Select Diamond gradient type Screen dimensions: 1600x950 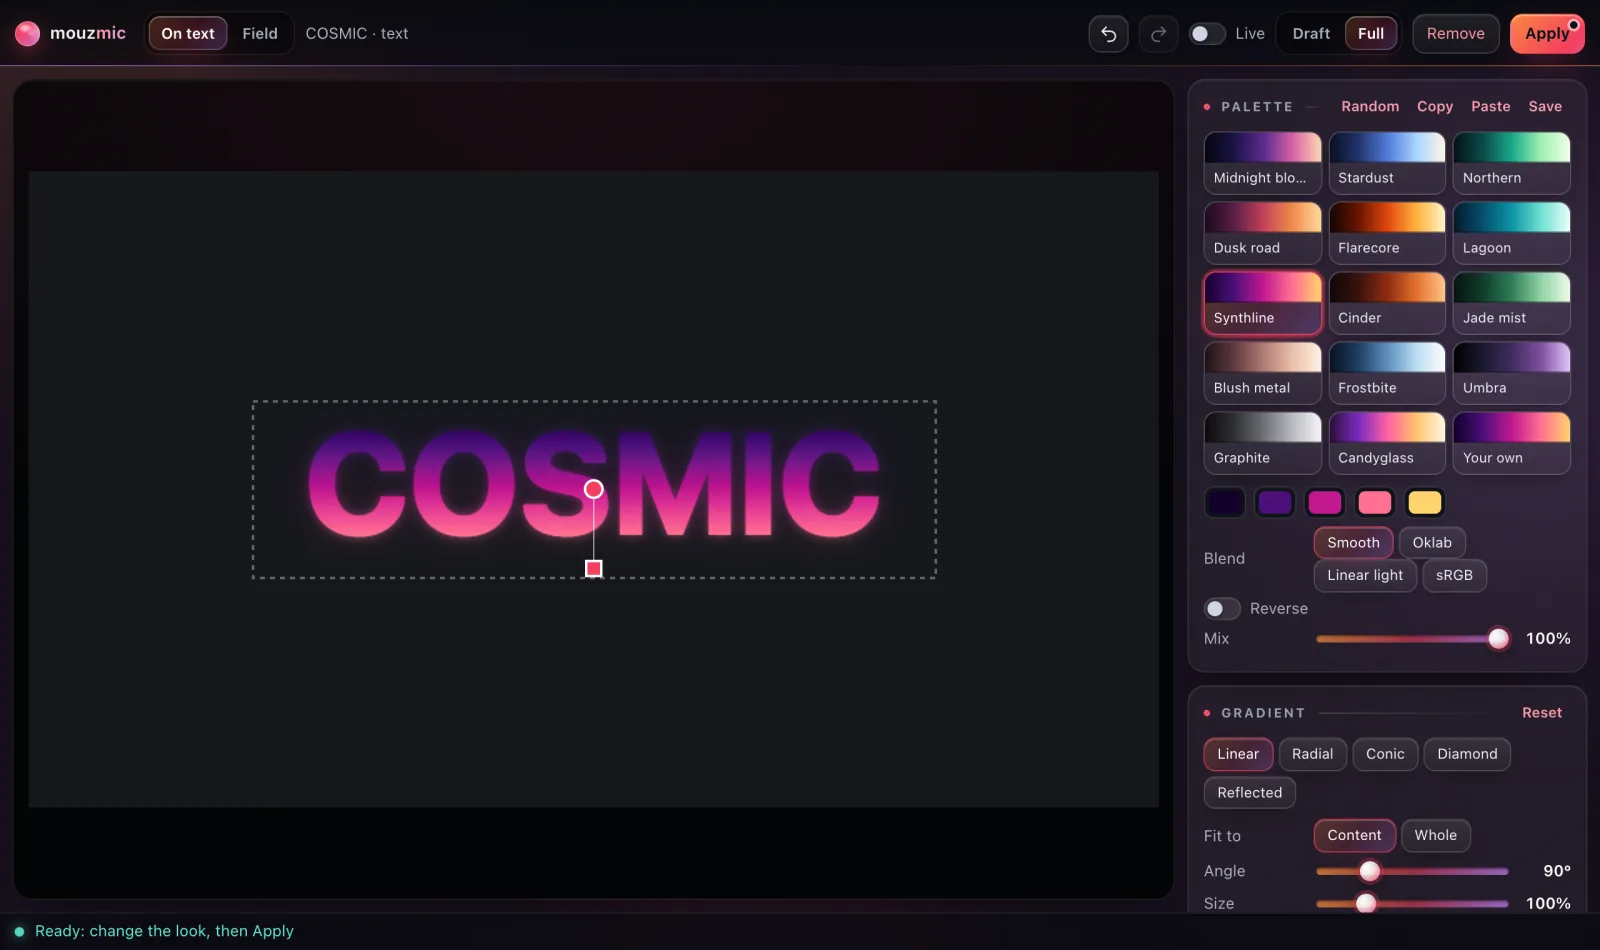coord(1467,754)
